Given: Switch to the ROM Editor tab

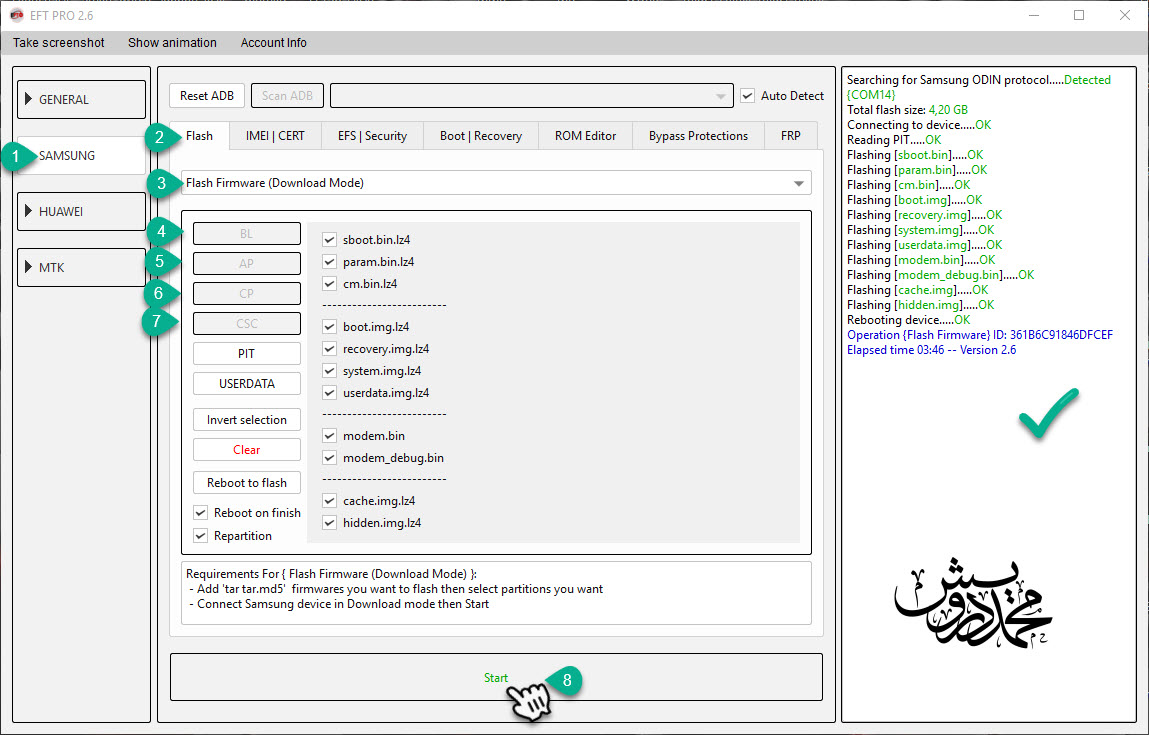Looking at the screenshot, I should click(x=585, y=136).
